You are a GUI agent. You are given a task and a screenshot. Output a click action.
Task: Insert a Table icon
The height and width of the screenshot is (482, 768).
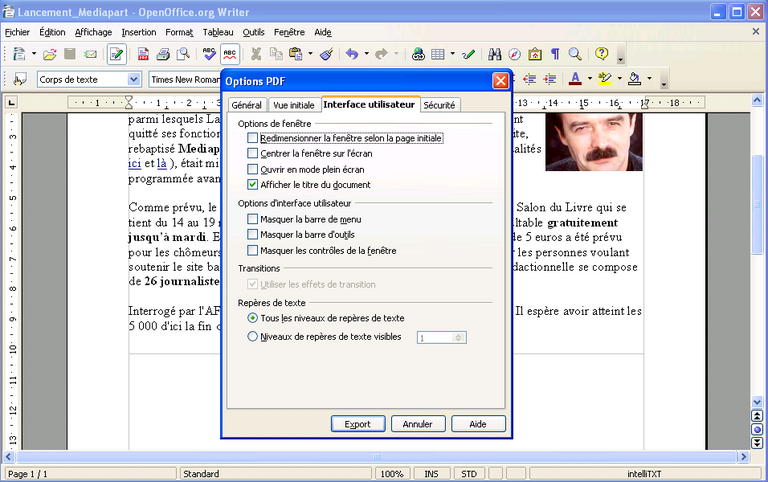tap(438, 54)
